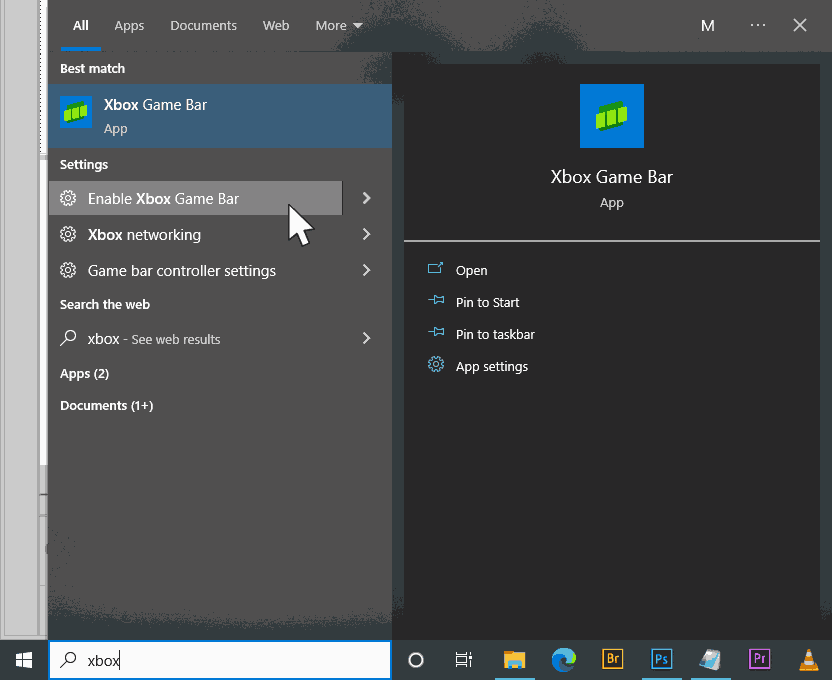Image resolution: width=832 pixels, height=680 pixels.
Task: Open File Explorer from the taskbar
Action: coord(514,659)
